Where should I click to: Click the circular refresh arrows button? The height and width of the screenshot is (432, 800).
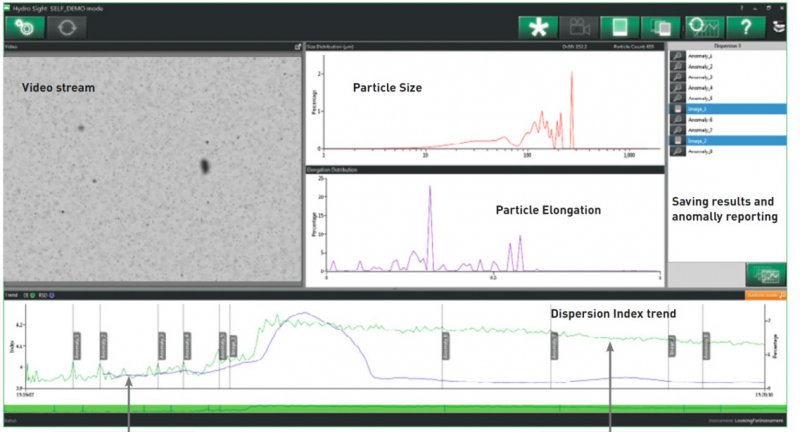(x=68, y=27)
